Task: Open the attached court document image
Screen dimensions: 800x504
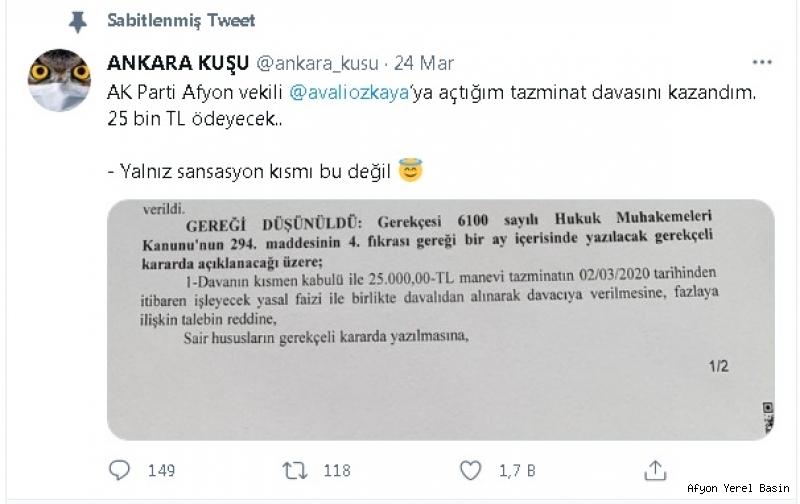Action: coord(441,320)
